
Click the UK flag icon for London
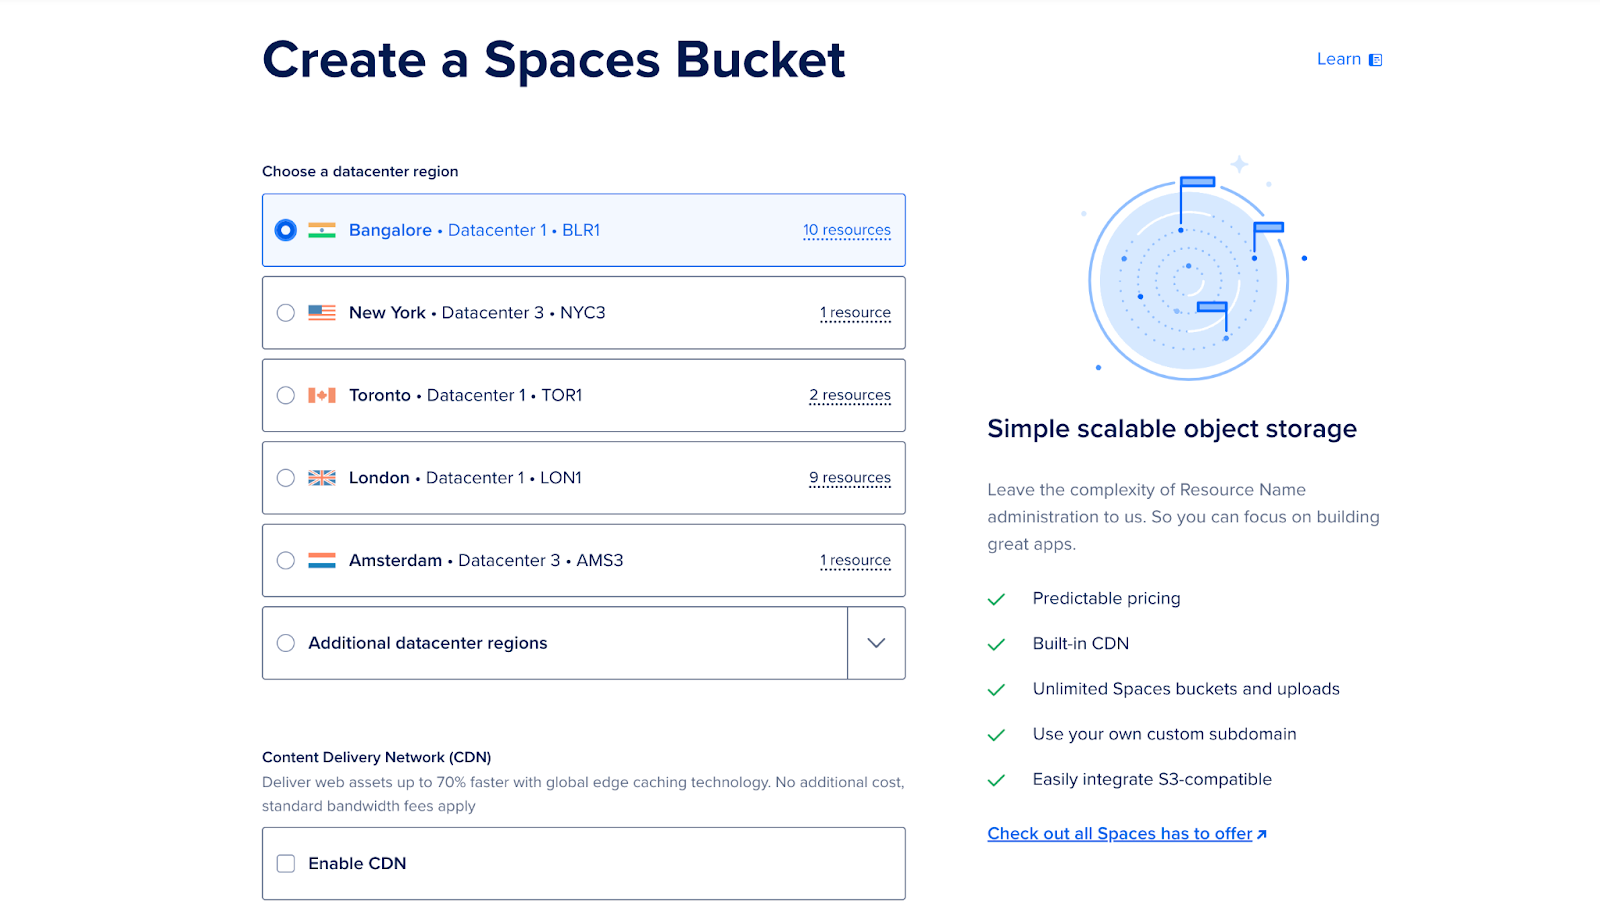point(321,478)
